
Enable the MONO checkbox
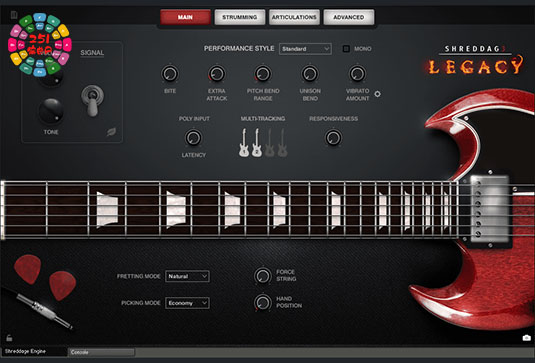[346, 49]
